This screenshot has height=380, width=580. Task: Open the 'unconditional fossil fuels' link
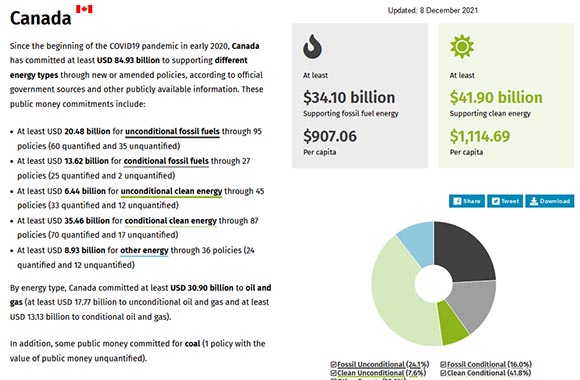click(172, 131)
